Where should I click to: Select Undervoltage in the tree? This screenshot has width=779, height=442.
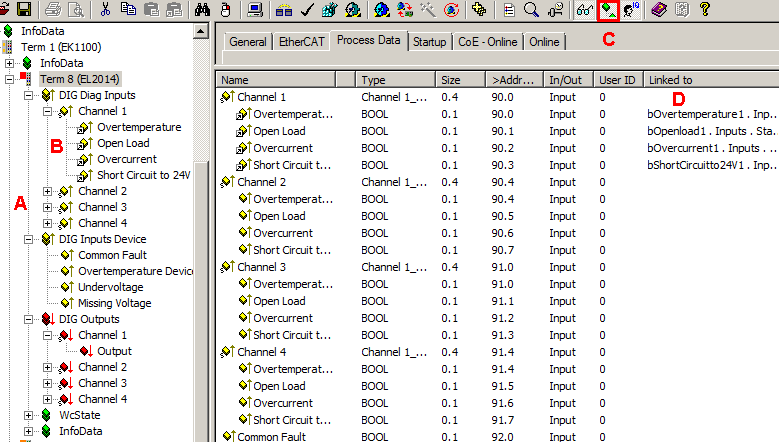[110, 287]
